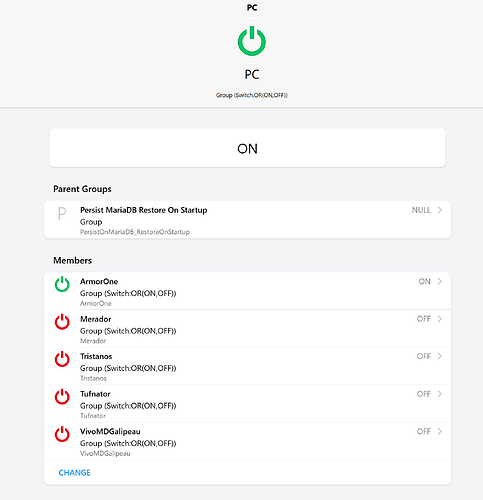Image resolution: width=483 pixels, height=500 pixels.
Task: Open chevron for Persist MariaDB Restore On Startup
Action: pos(440,210)
